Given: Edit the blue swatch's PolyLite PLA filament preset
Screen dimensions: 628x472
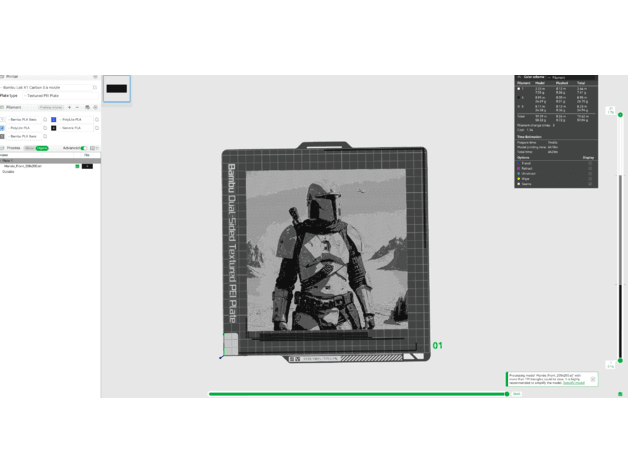Looking at the screenshot, I should (97, 119).
